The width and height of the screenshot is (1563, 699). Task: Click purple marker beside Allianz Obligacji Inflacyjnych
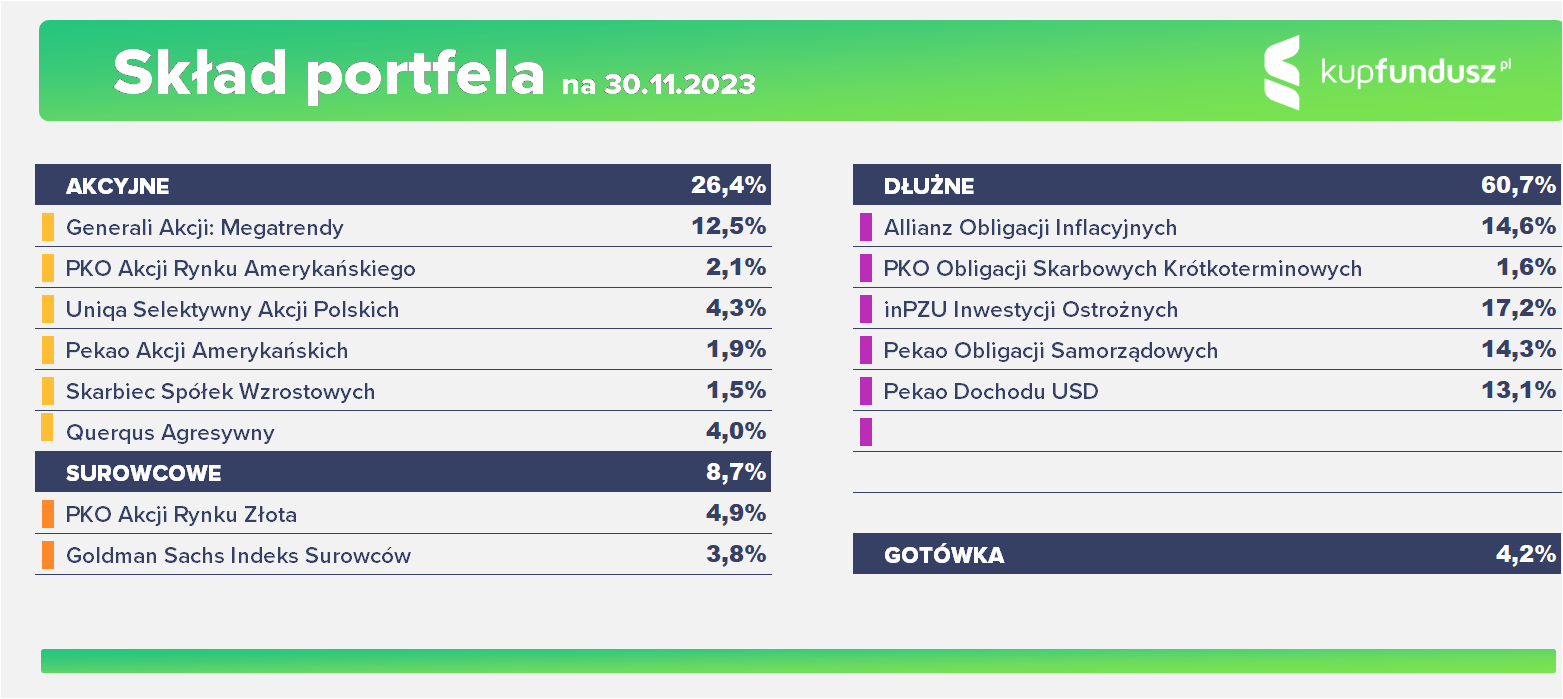coord(865,227)
